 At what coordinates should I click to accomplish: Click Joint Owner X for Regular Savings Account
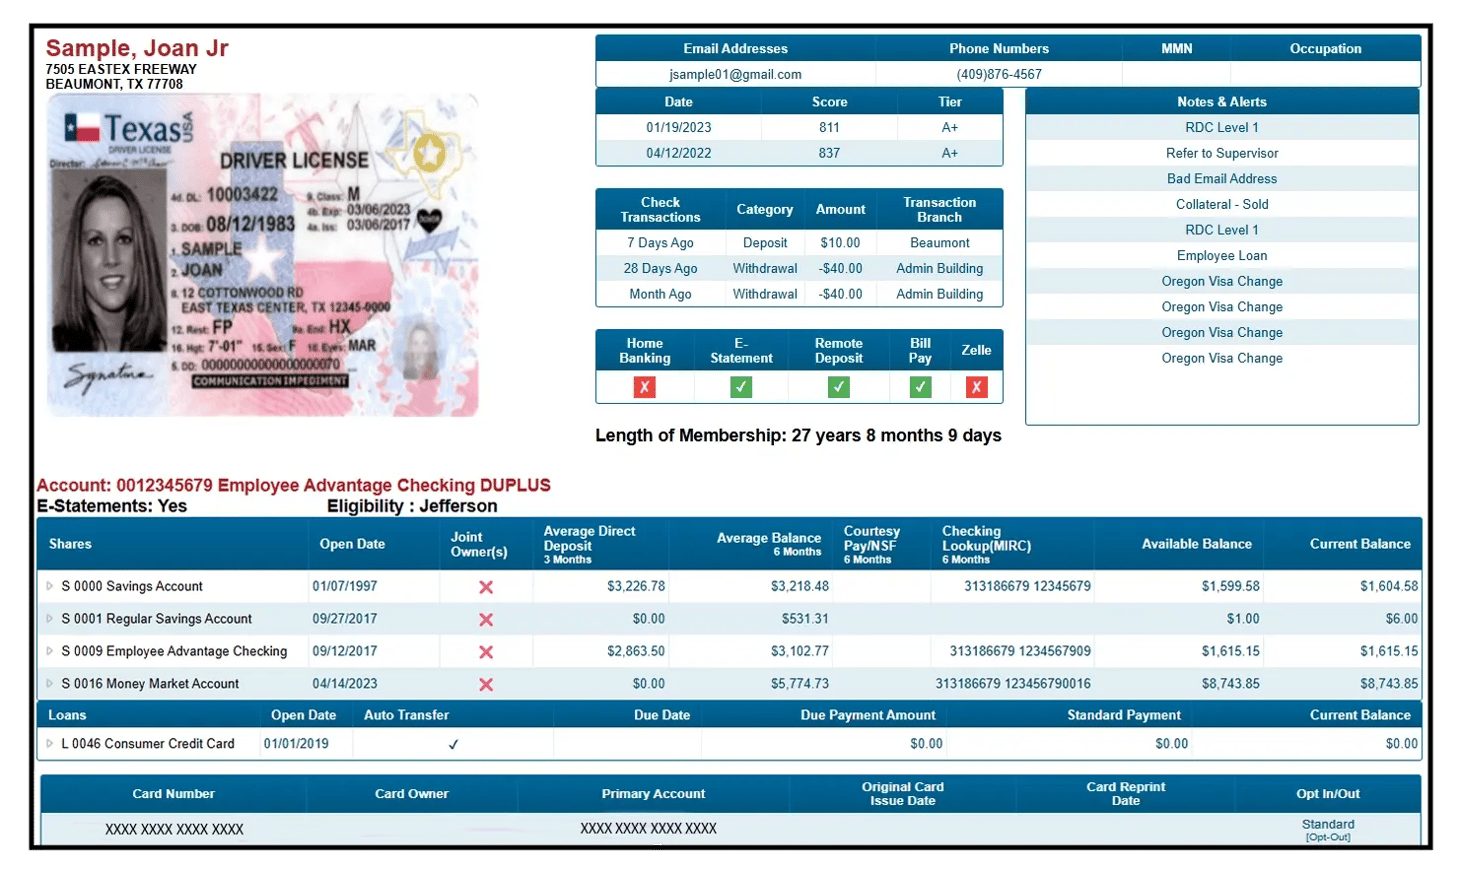pyautogui.click(x=486, y=620)
